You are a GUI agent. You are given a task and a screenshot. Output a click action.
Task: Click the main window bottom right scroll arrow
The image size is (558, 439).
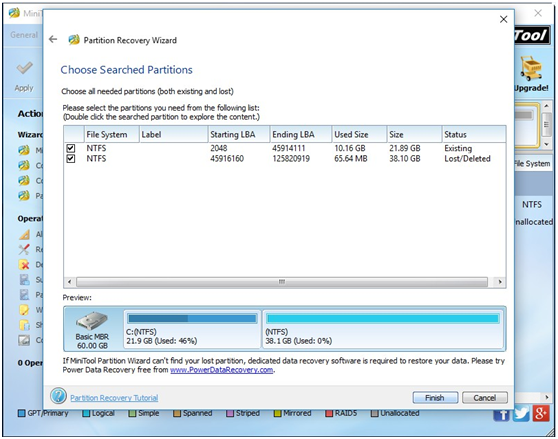point(547,397)
